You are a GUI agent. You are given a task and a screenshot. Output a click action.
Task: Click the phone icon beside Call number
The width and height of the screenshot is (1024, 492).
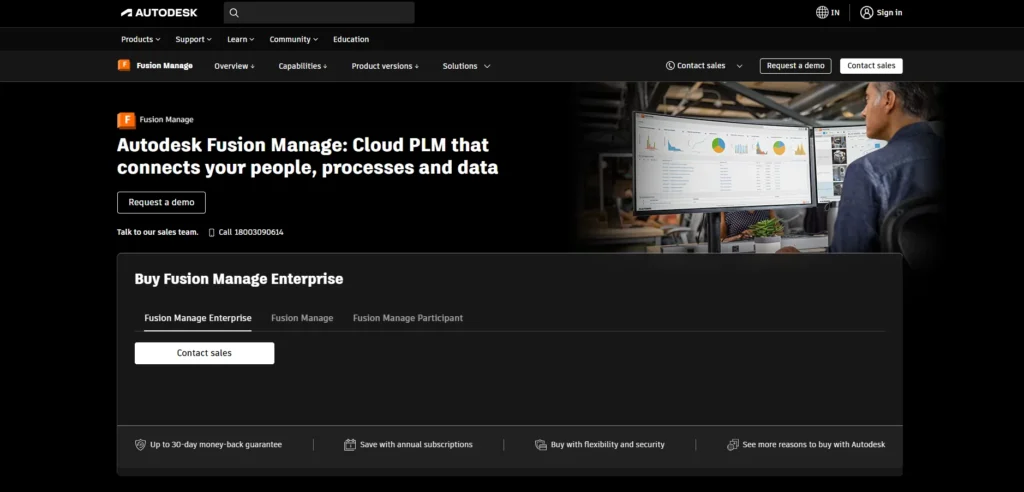[x=212, y=232]
